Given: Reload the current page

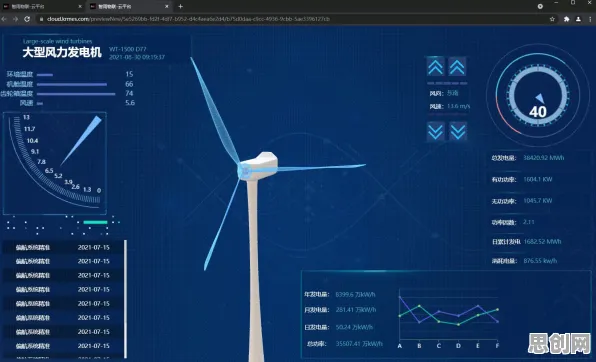Looking at the screenshot, I should coord(27,19).
